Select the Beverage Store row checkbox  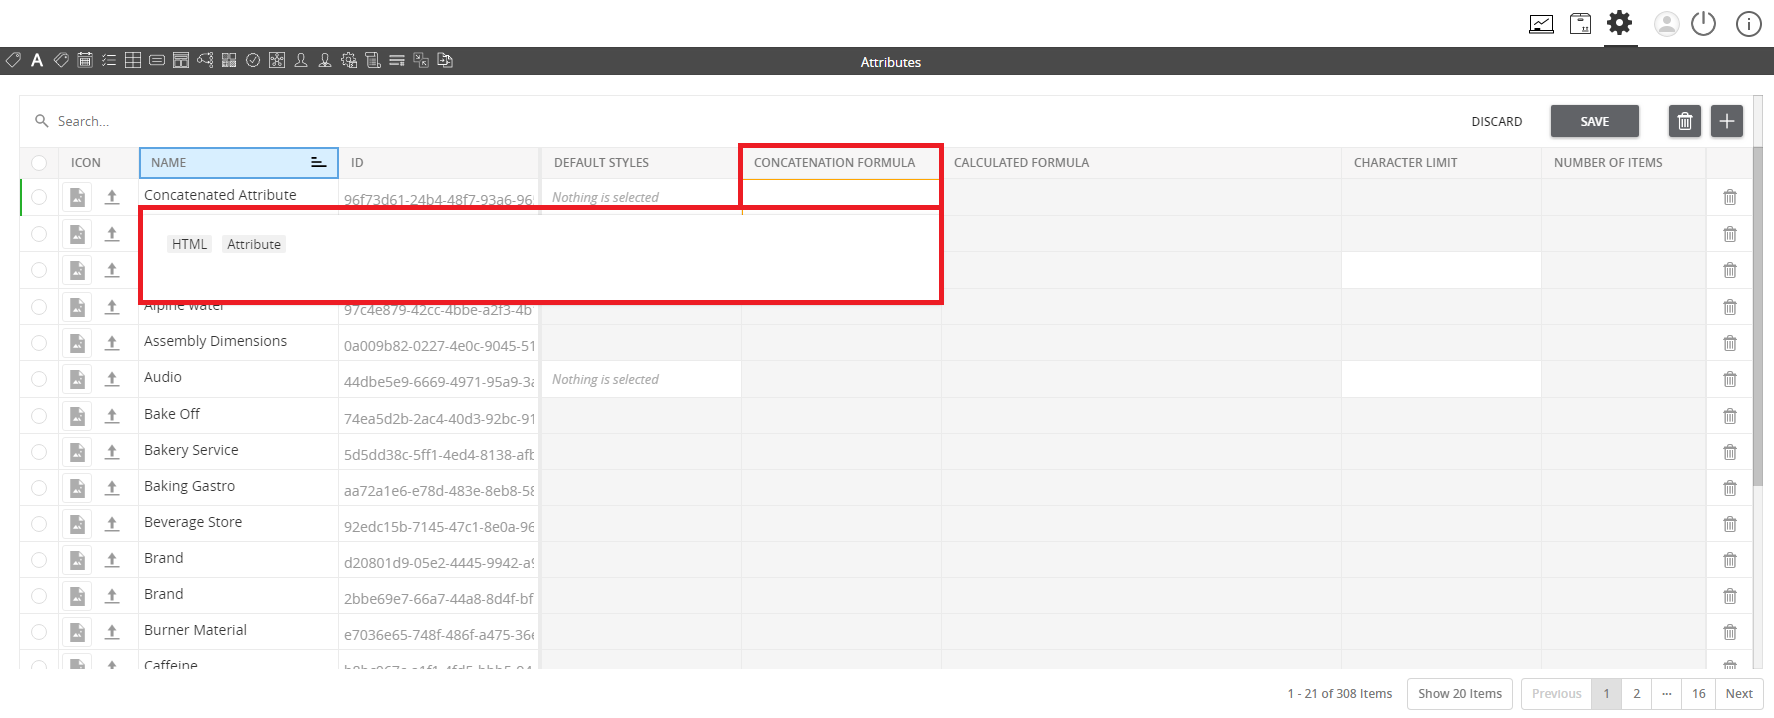pos(39,524)
